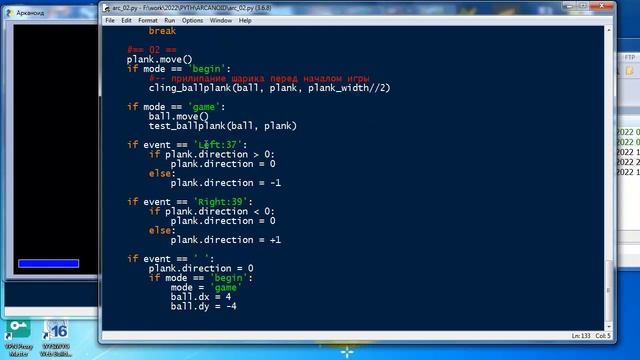Click the cling_ballplank function call line

click(x=269, y=88)
